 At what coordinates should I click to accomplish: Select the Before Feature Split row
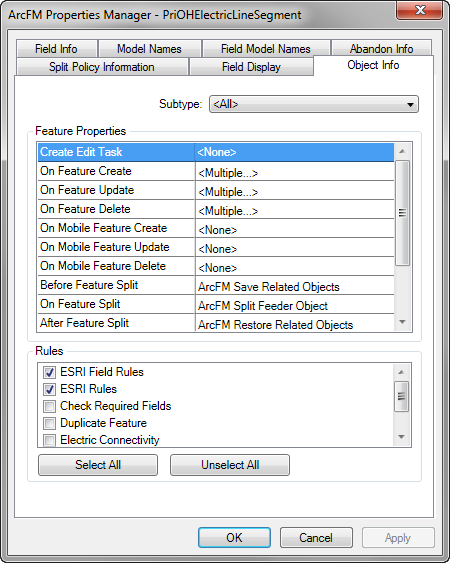point(216,285)
